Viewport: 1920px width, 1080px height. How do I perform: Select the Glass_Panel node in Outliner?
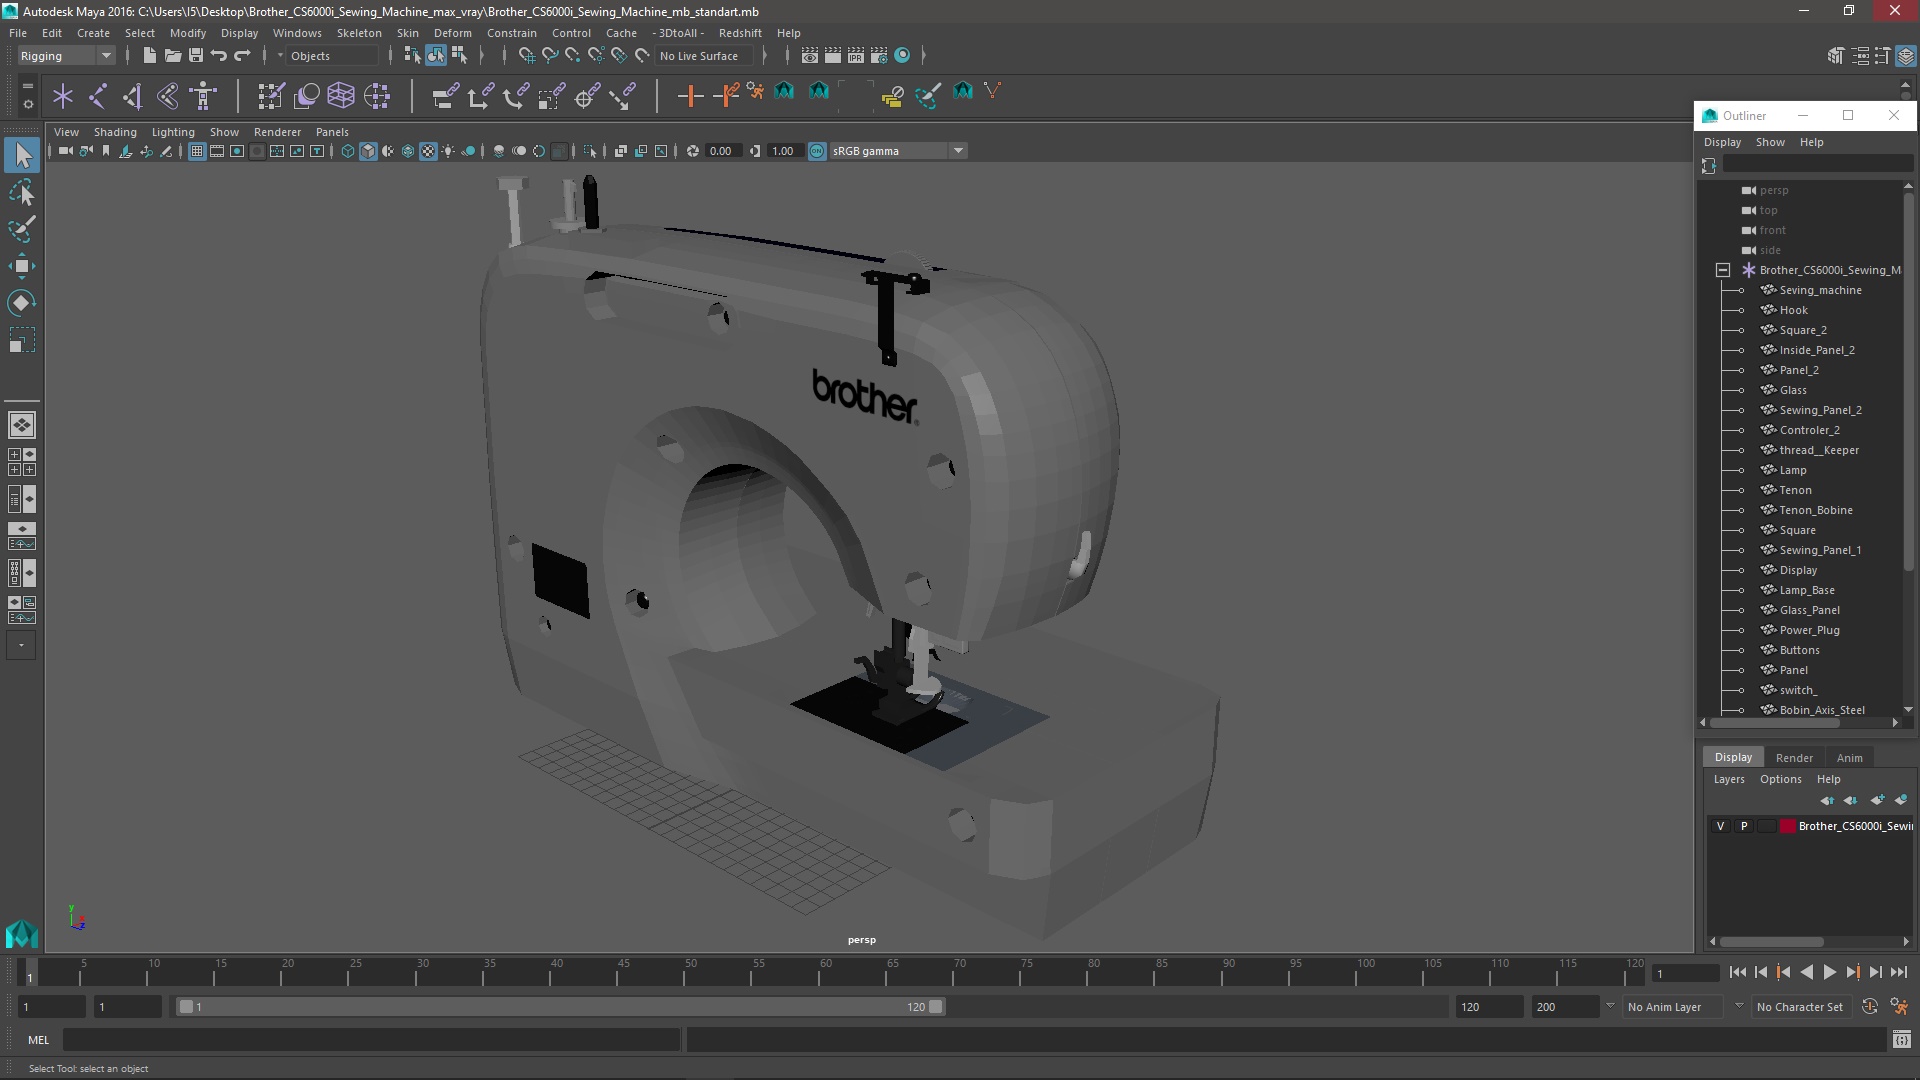[x=1809, y=610]
